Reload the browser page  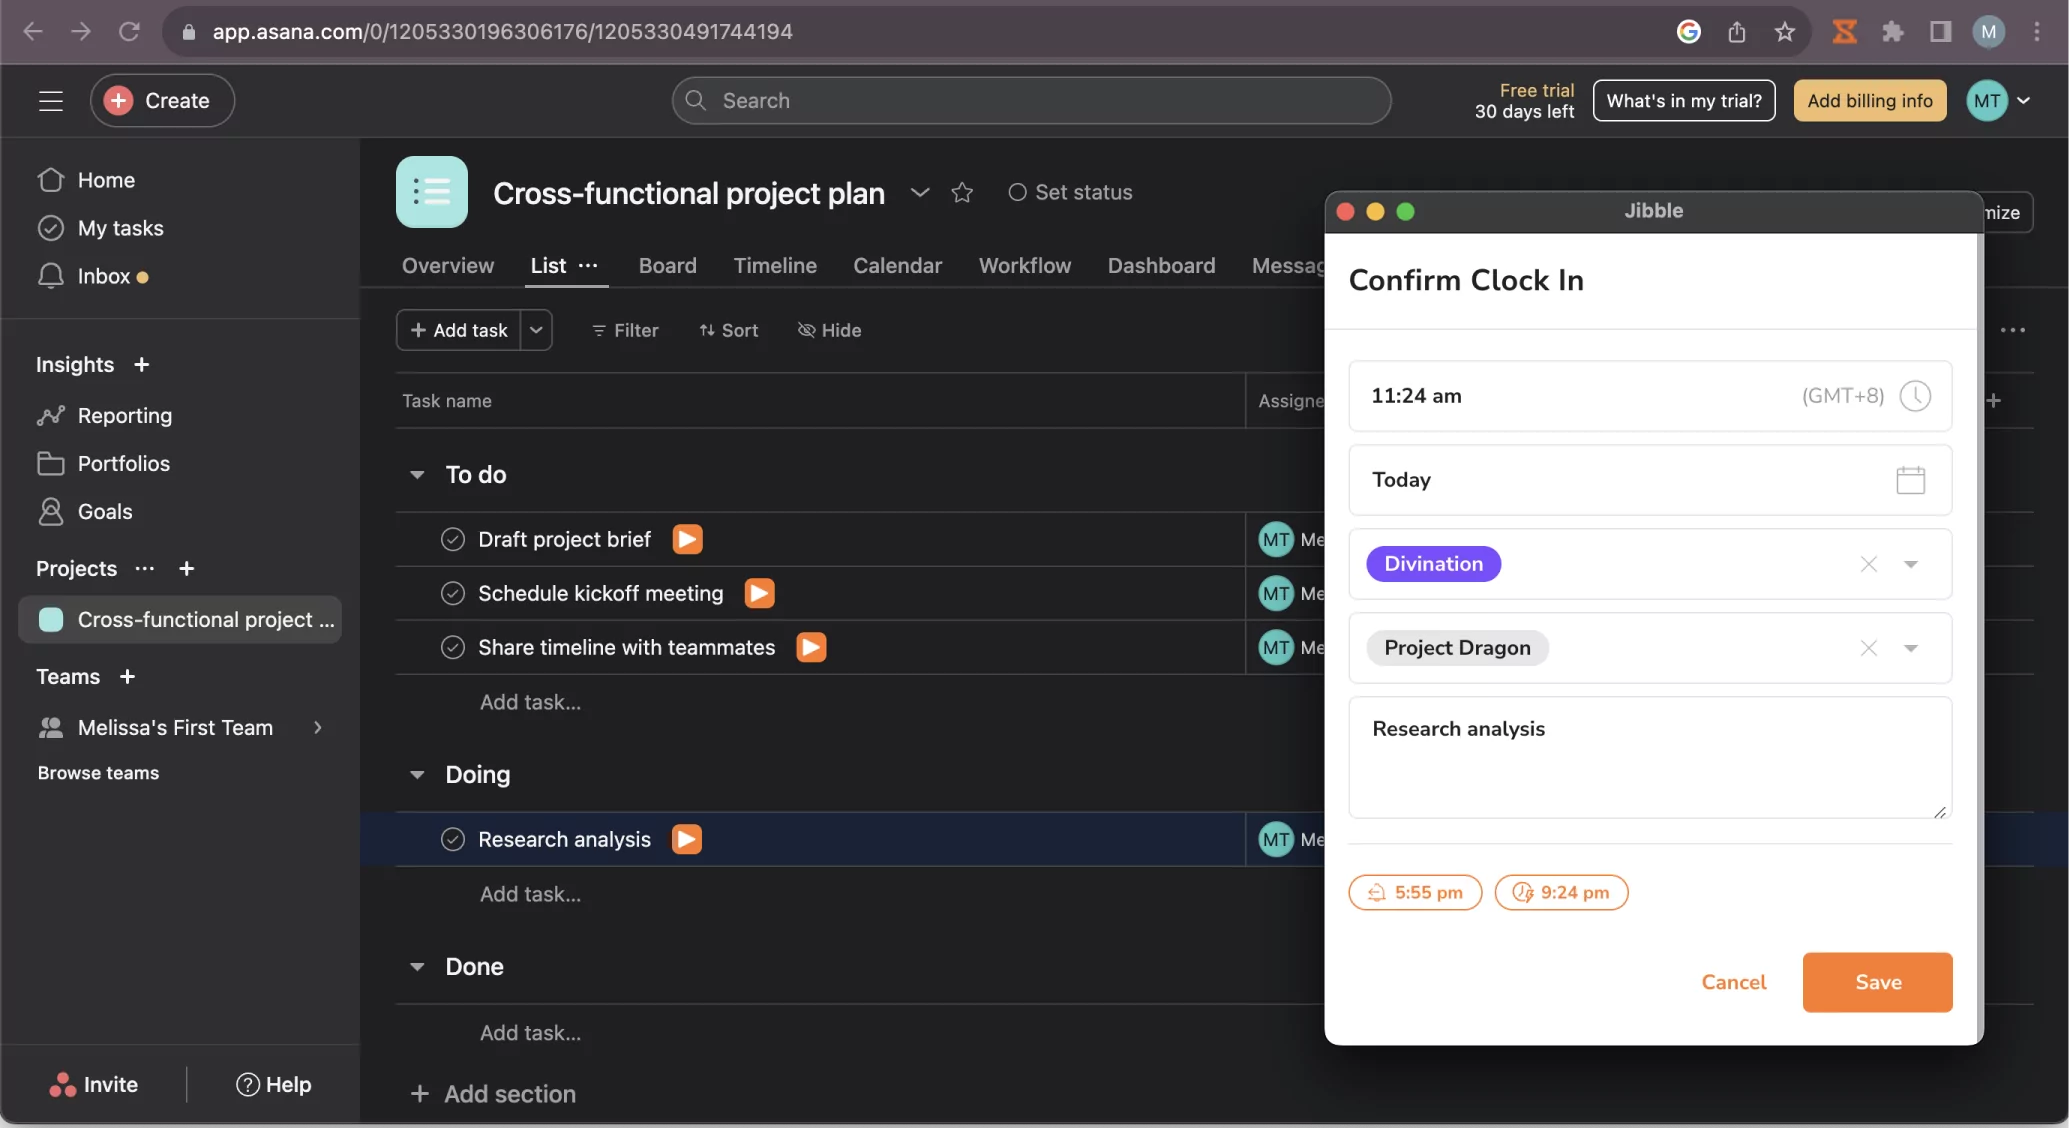pos(129,32)
